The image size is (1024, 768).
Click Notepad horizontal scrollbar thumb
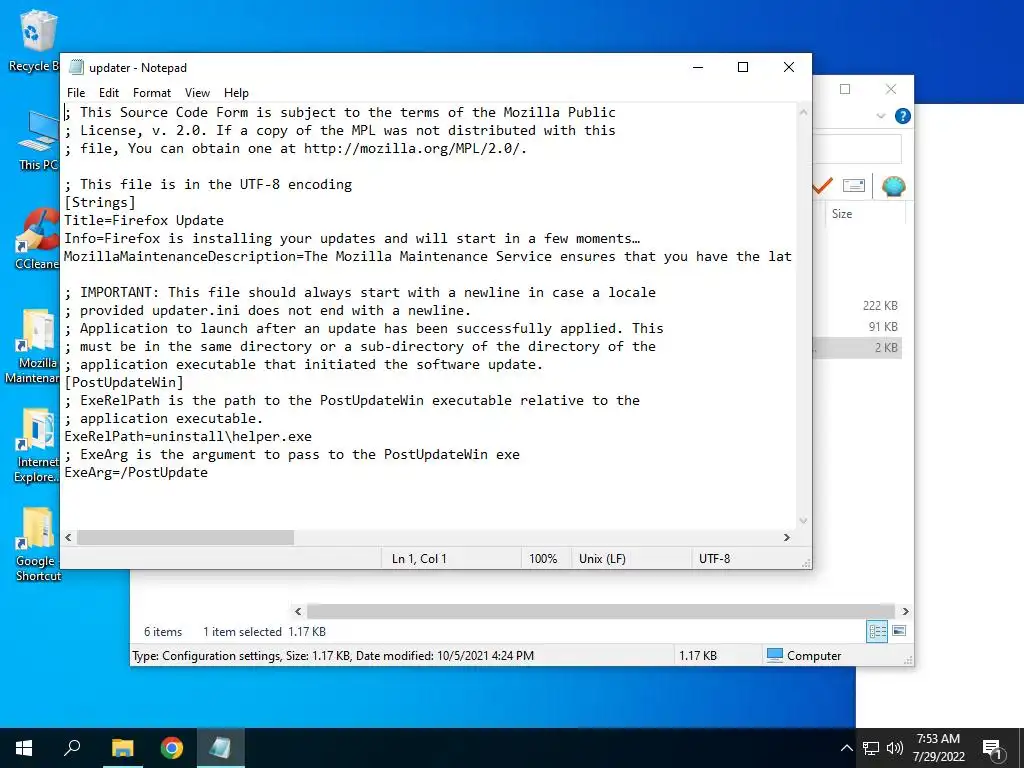tap(185, 537)
